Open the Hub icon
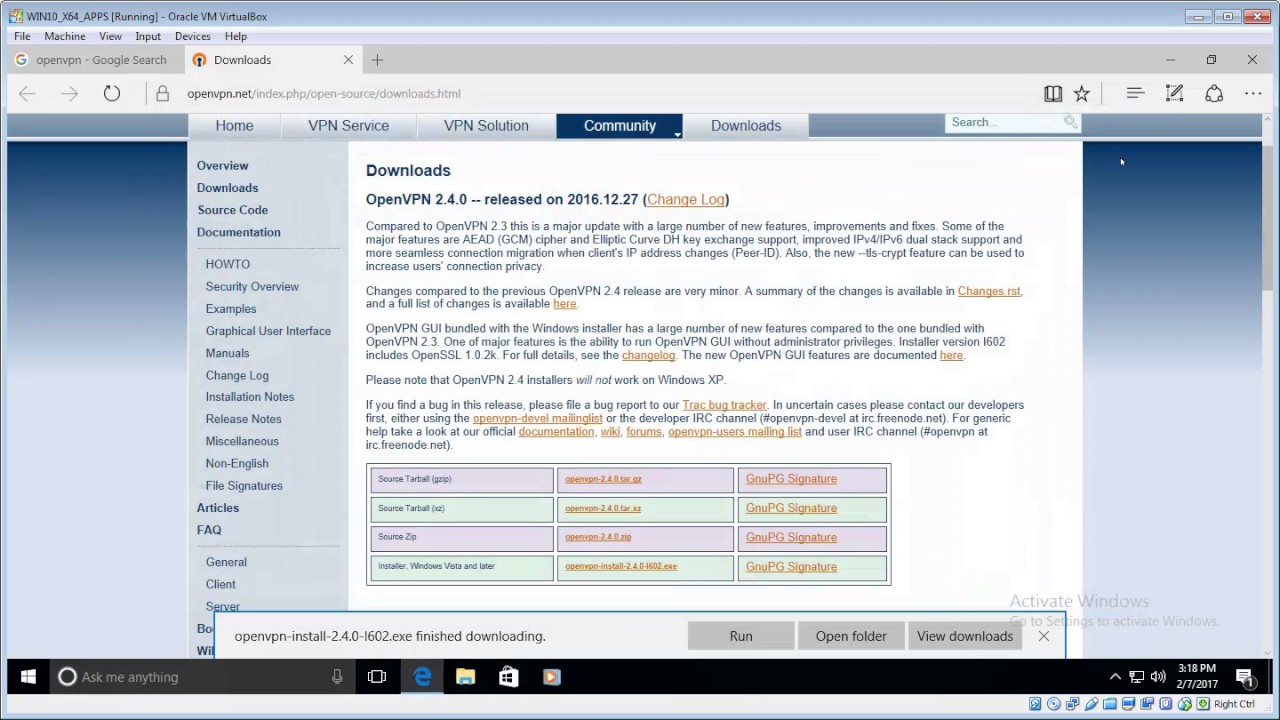 [x=1135, y=93]
